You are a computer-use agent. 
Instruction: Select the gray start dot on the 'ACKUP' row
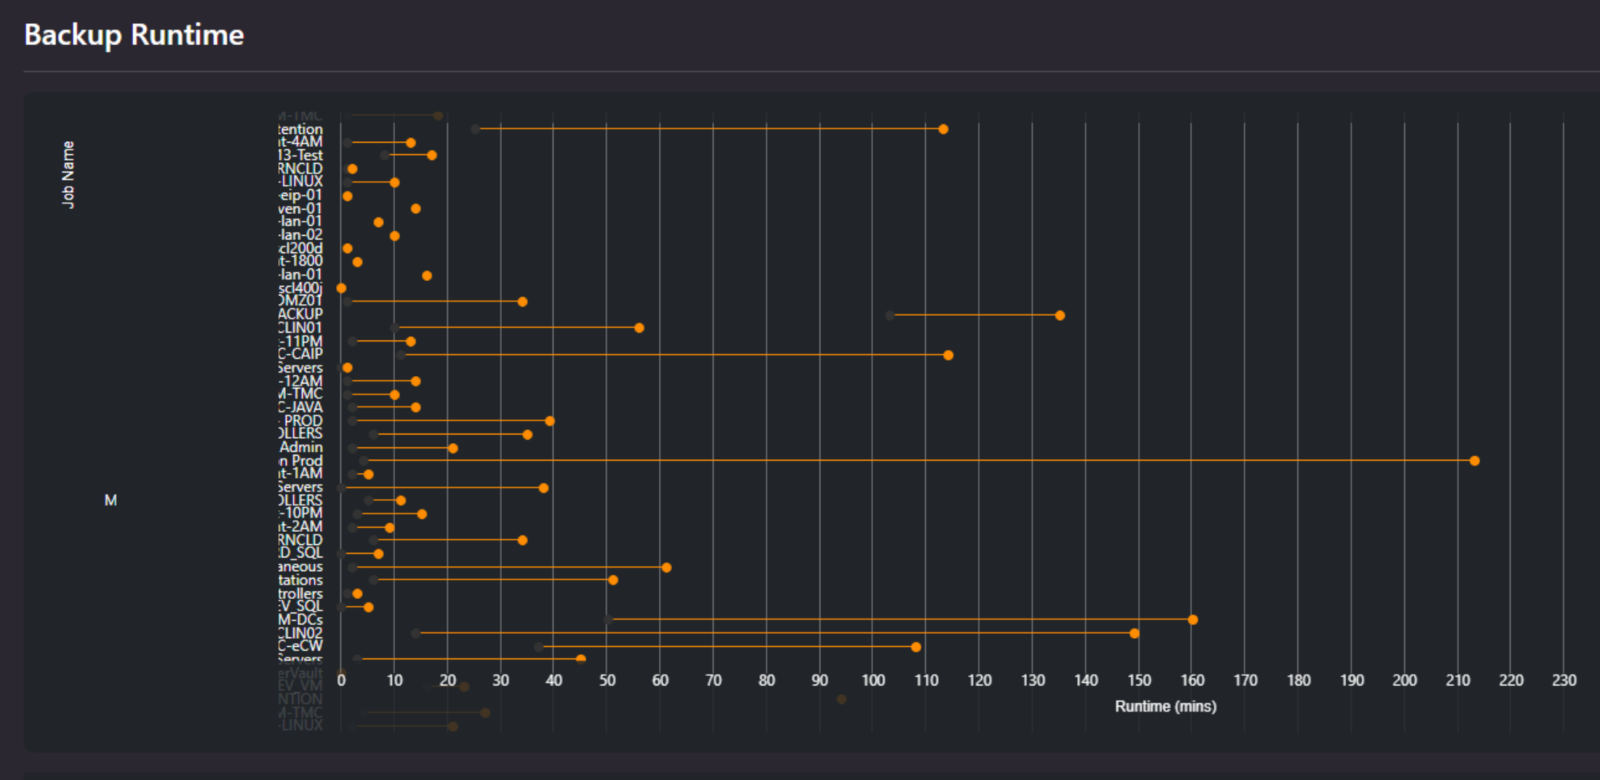[890, 315]
